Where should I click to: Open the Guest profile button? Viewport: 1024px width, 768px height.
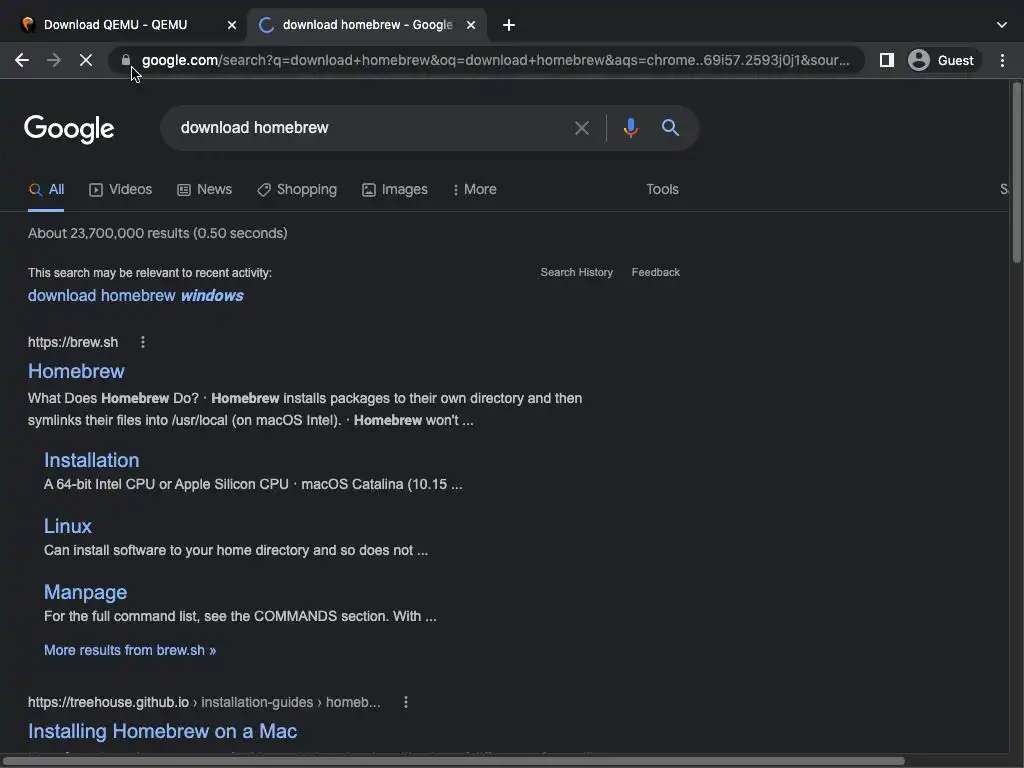tap(944, 60)
